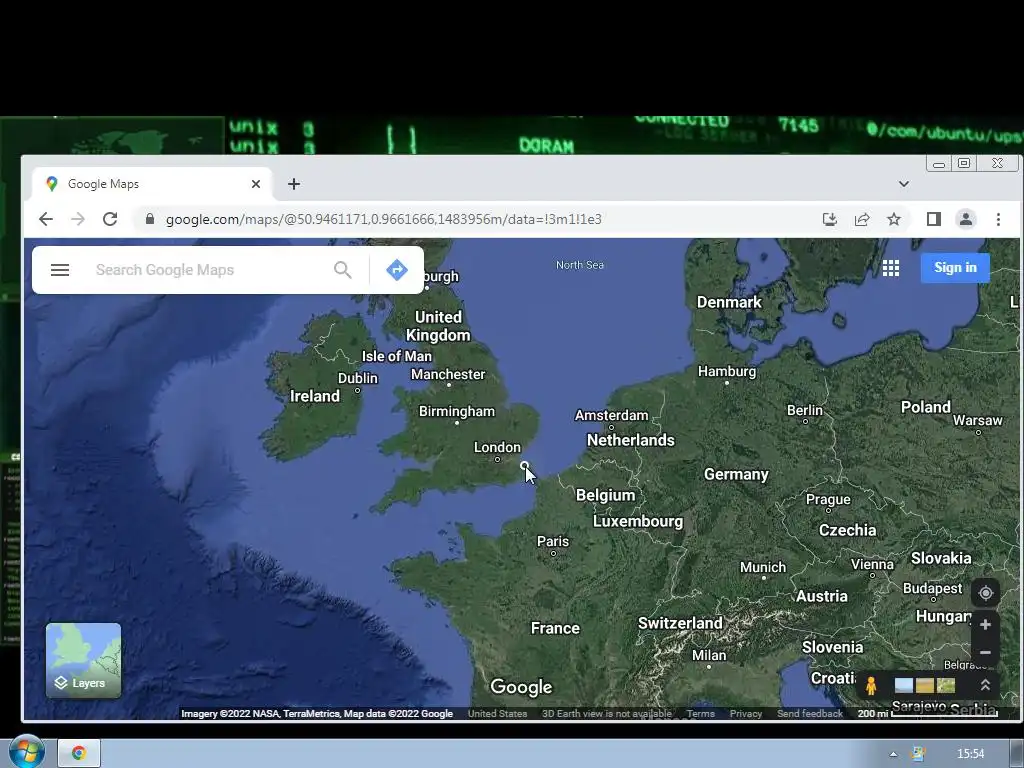1024x768 pixels.
Task: Open the Terms link
Action: [701, 714]
